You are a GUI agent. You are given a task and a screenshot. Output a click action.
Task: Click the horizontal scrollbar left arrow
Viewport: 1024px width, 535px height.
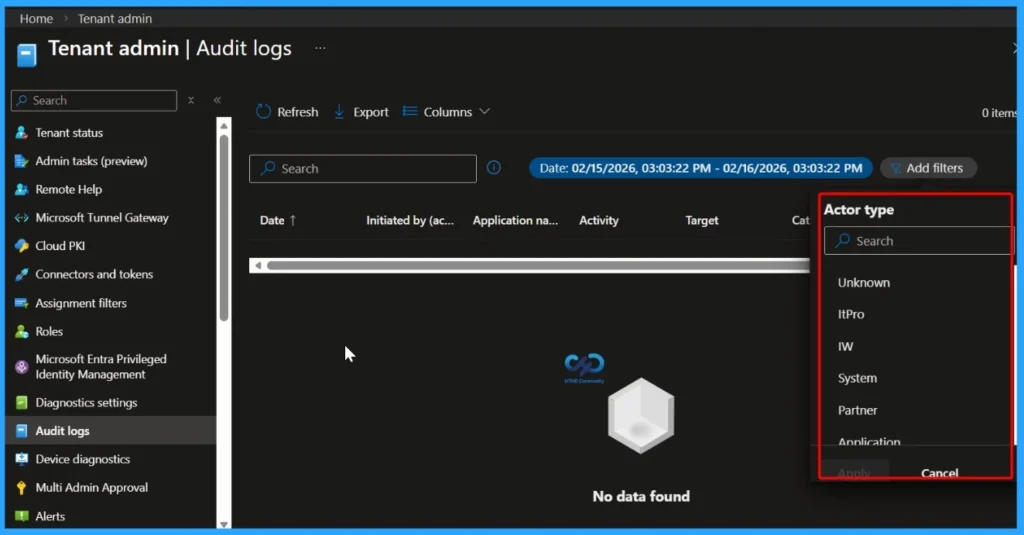[258, 265]
